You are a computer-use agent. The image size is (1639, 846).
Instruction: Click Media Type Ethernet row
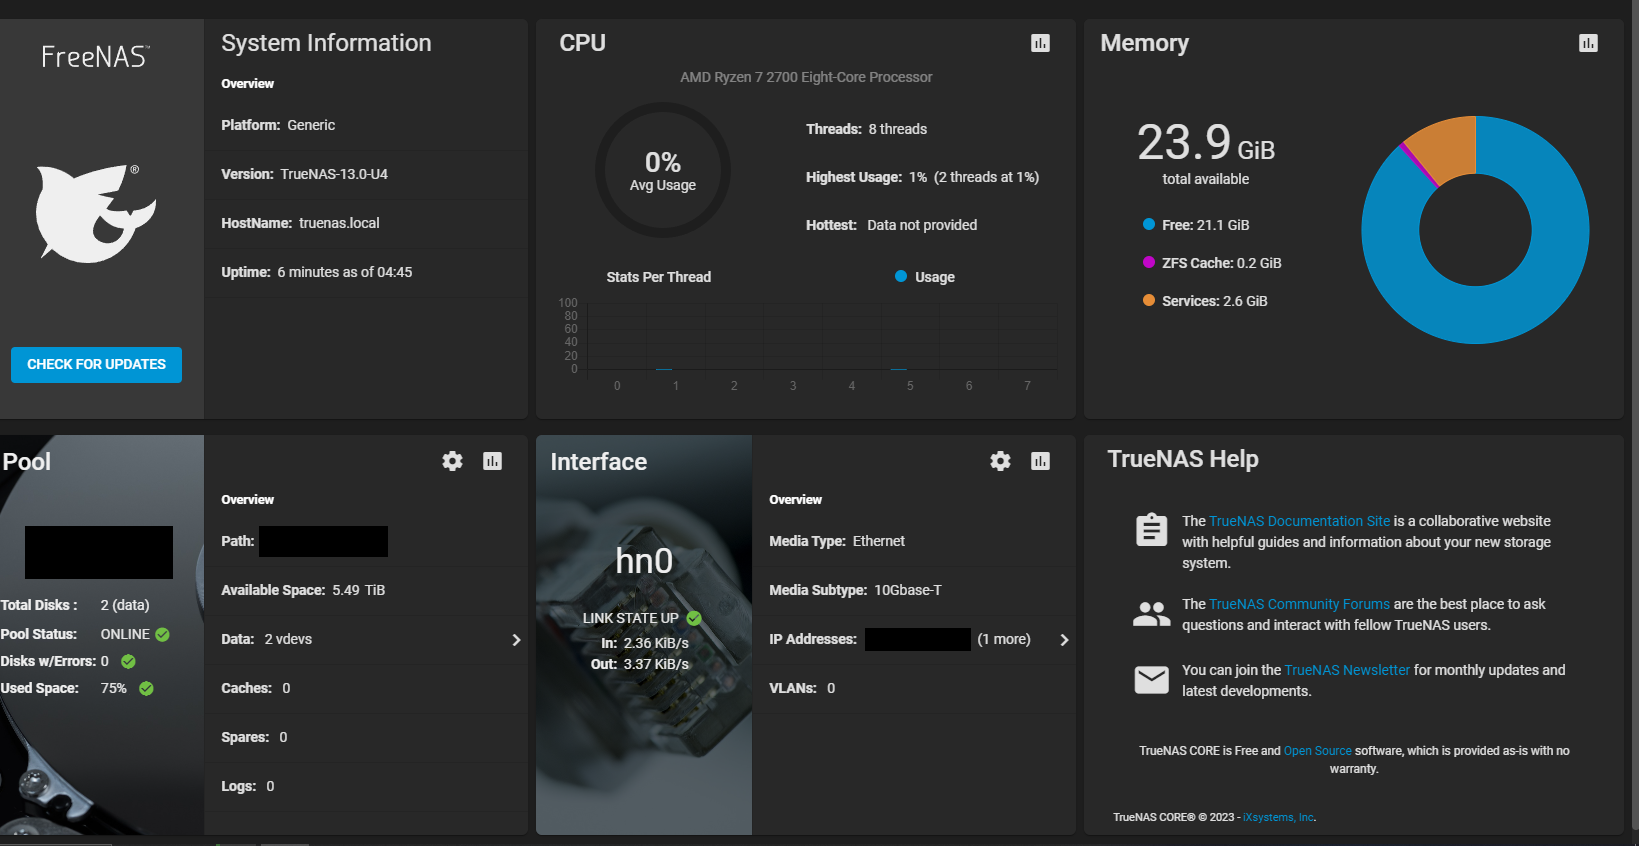[913, 541]
